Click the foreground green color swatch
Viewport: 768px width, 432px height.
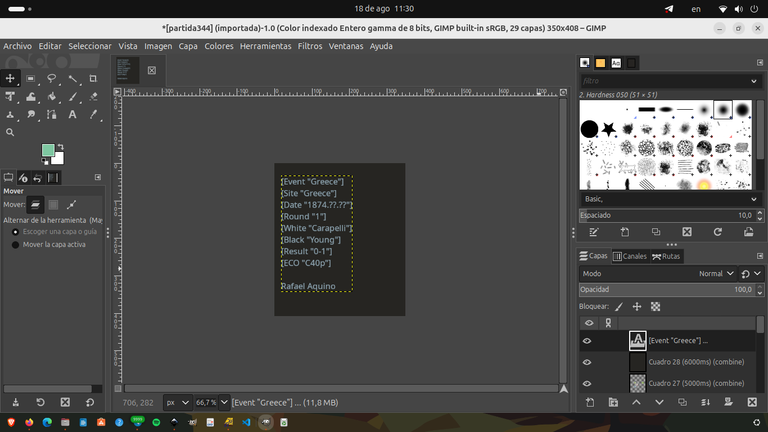(48, 150)
